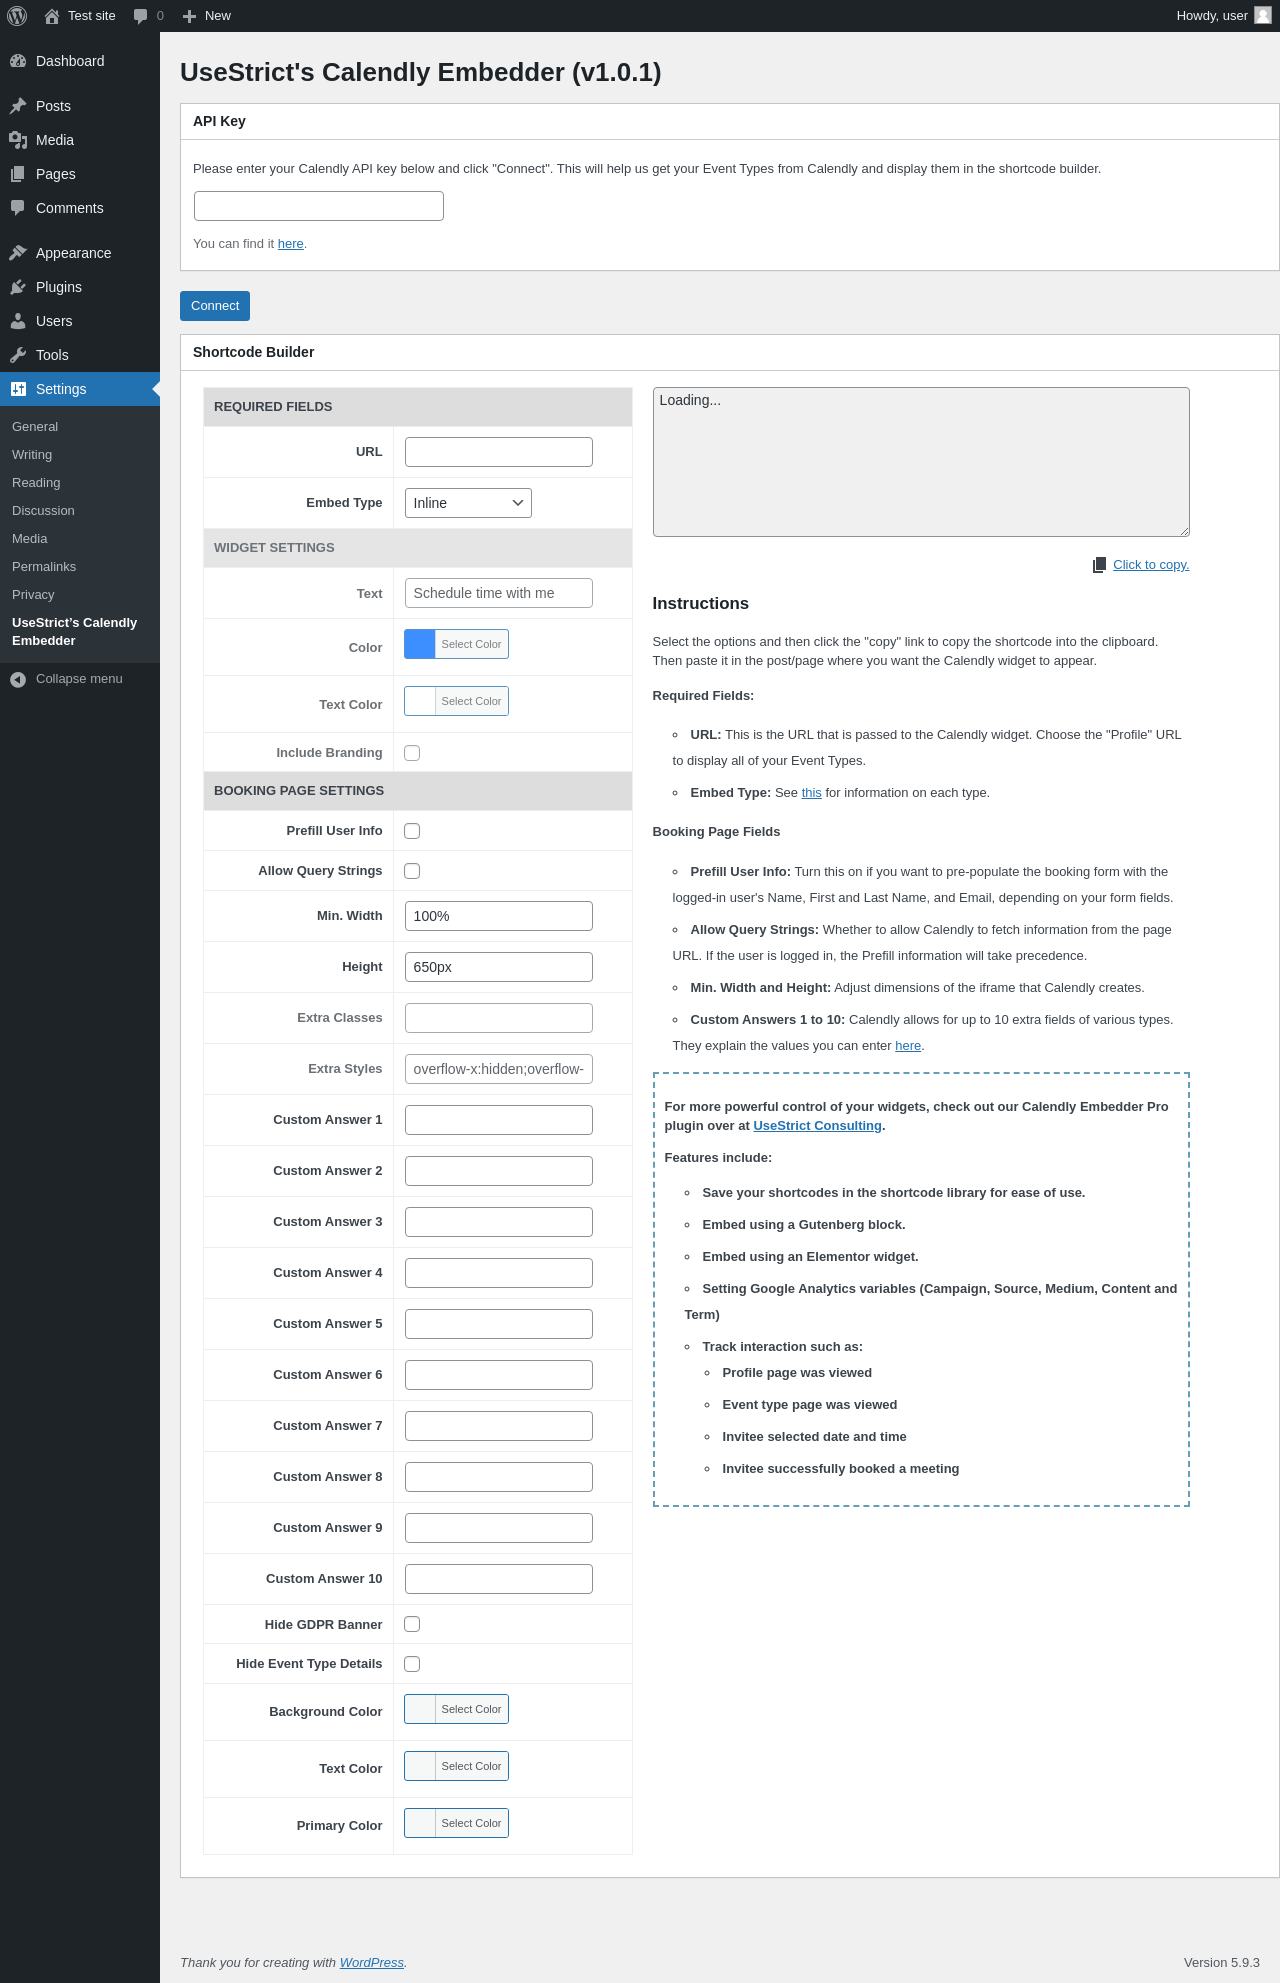The height and width of the screenshot is (1983, 1280).
Task: Check the Hide GDPR Banner checkbox
Action: click(x=412, y=1624)
